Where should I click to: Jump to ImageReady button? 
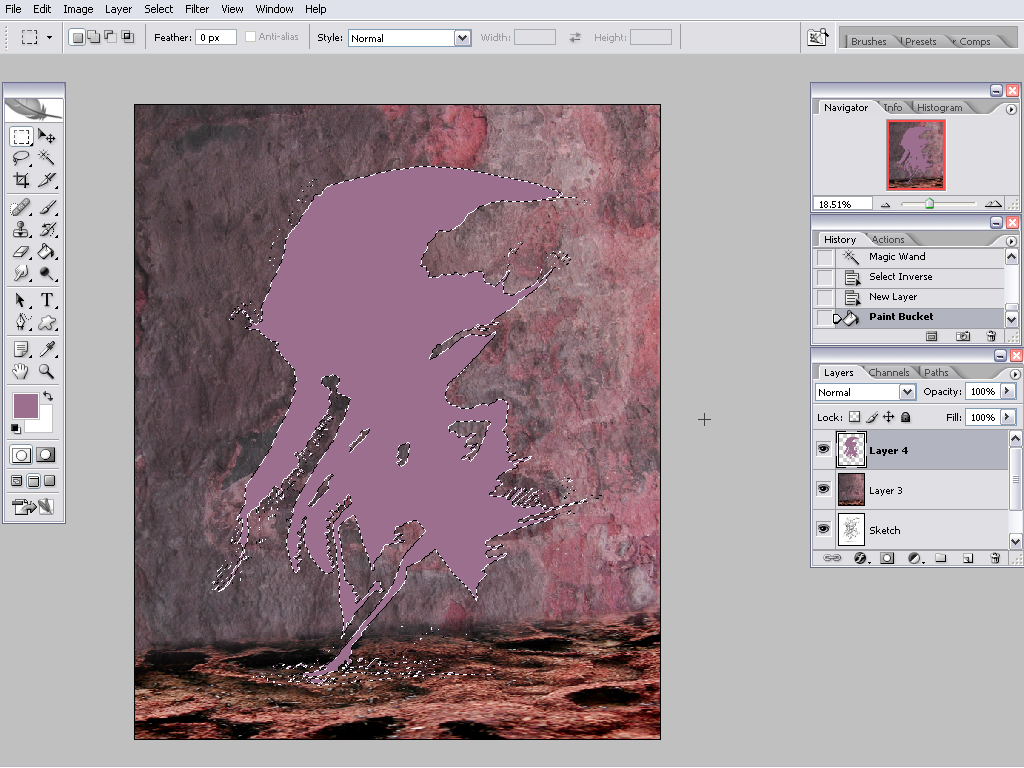coord(33,506)
